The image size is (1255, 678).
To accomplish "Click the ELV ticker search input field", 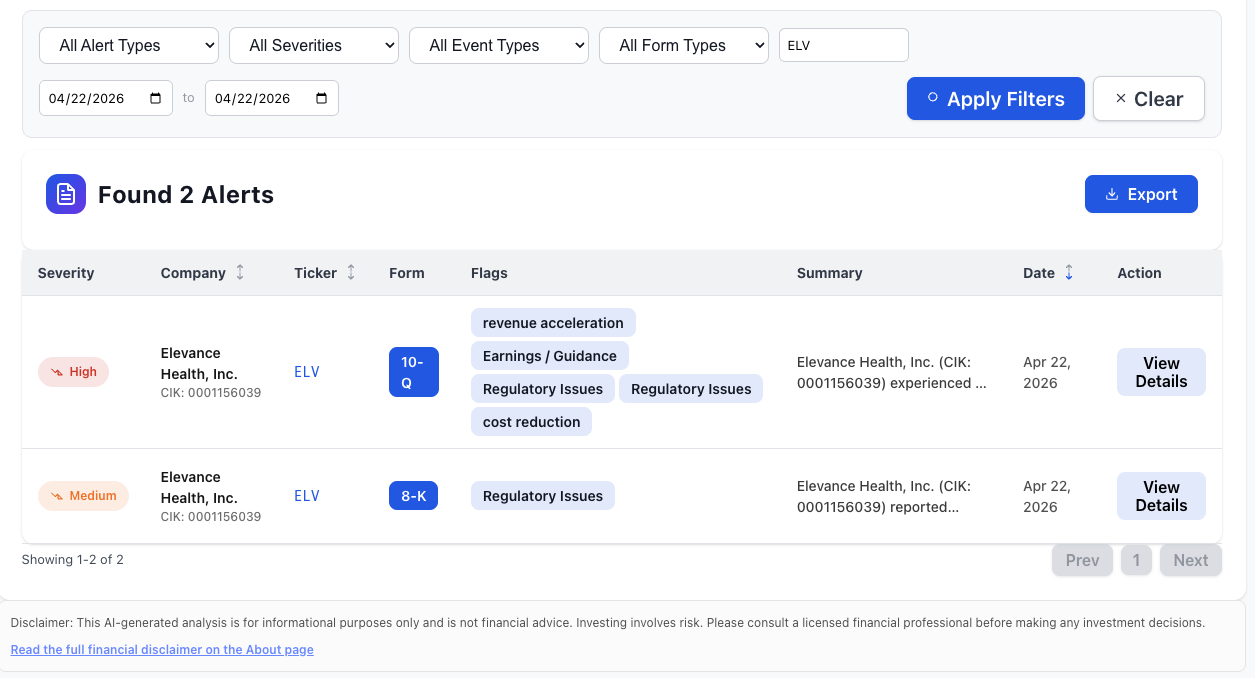I will tap(843, 45).
